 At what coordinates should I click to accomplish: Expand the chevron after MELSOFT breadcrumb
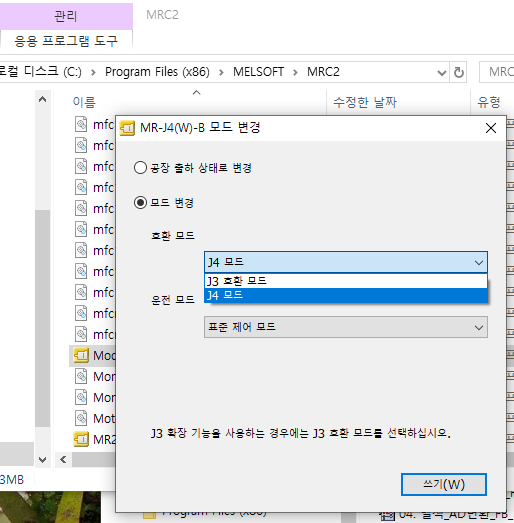(295, 72)
